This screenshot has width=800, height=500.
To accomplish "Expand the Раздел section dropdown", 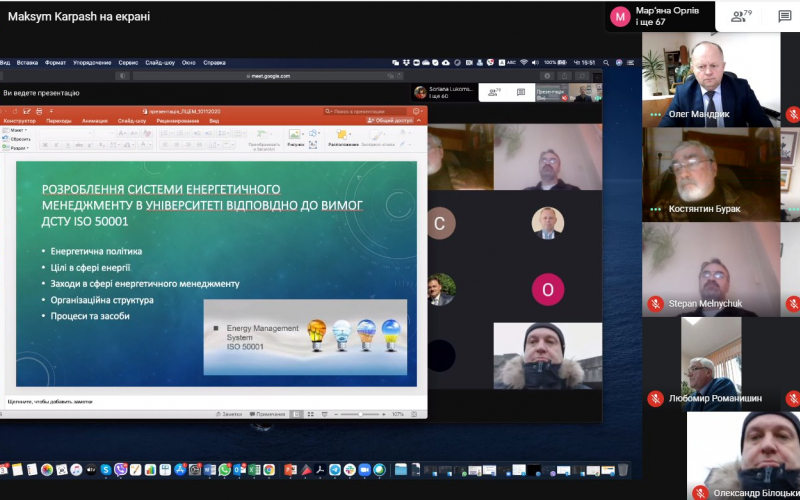I will click(x=16, y=147).
